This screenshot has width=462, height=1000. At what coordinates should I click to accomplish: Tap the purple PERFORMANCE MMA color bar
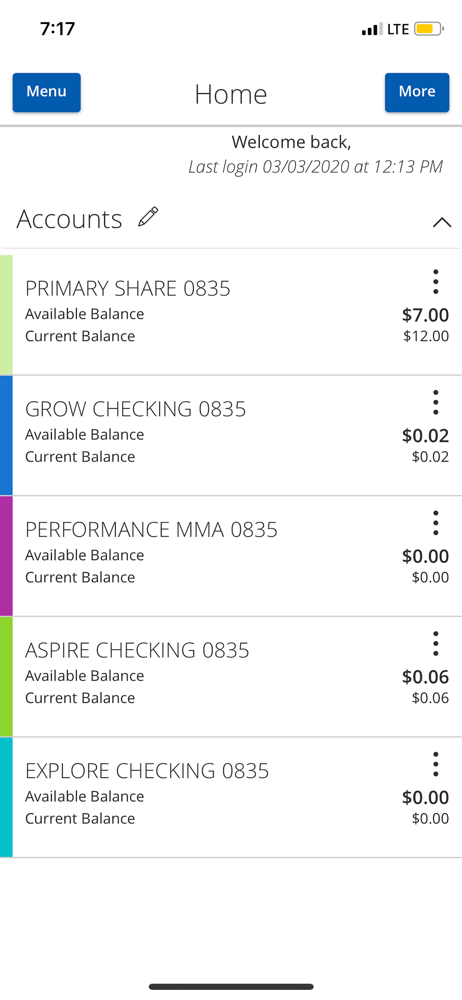(x=6, y=556)
